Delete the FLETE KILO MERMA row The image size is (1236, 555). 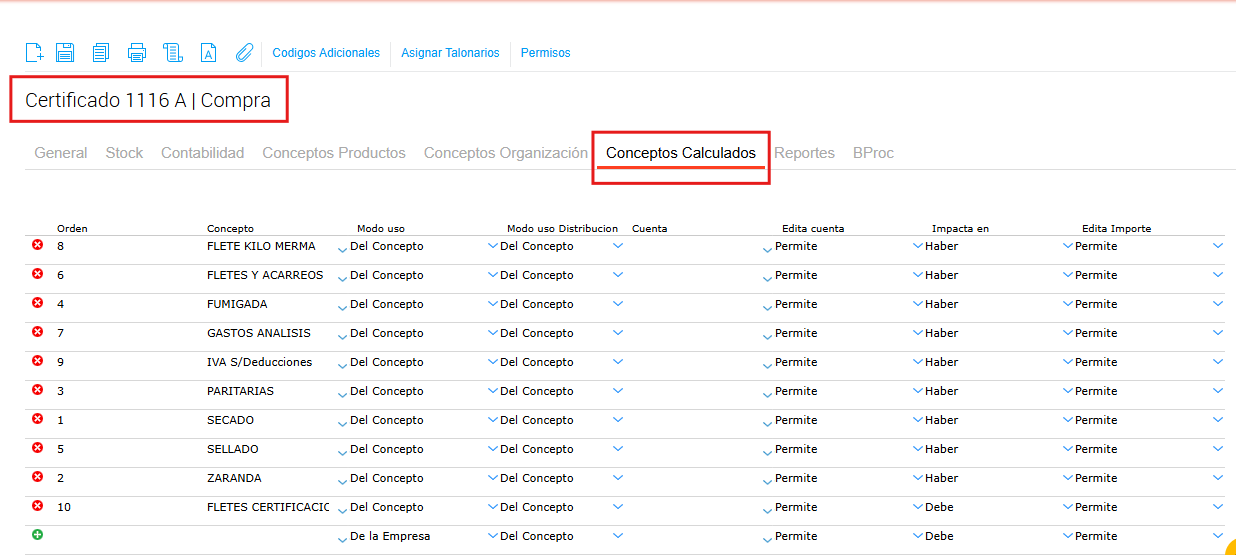38,245
